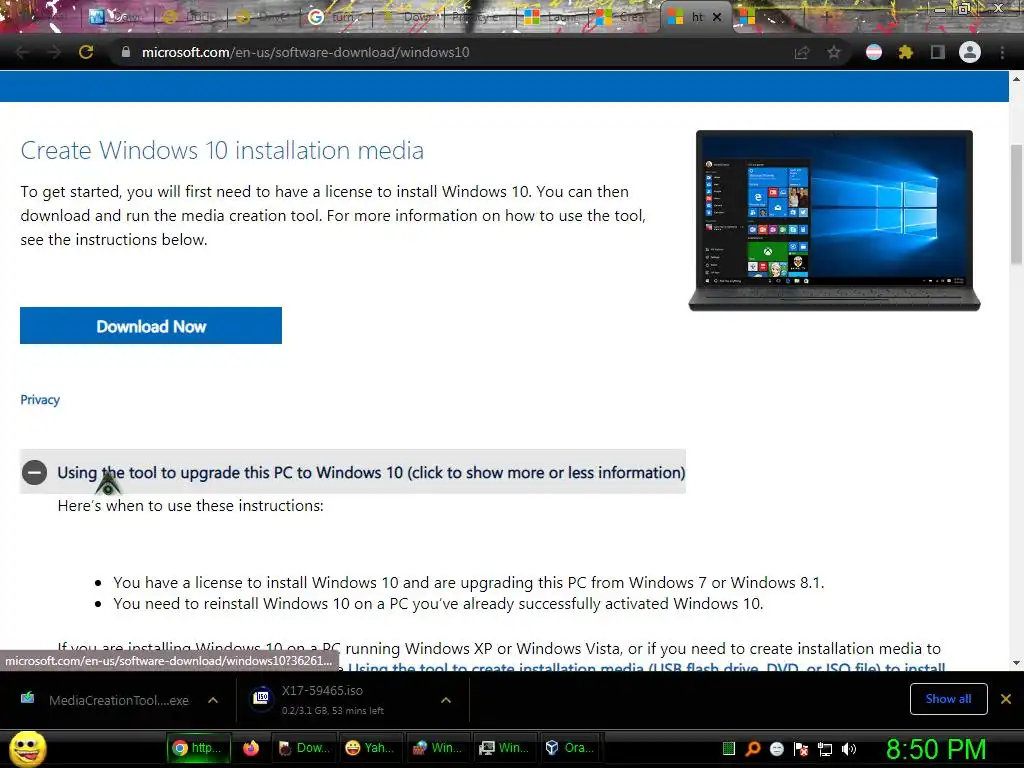
Task: Click 'Here's when to use these instructions' text
Action: coord(191,505)
